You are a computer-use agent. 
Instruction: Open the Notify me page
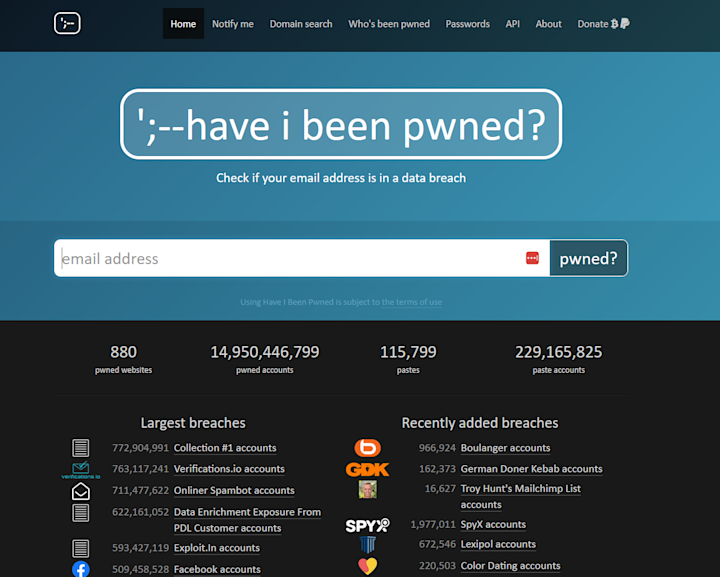[x=233, y=24]
